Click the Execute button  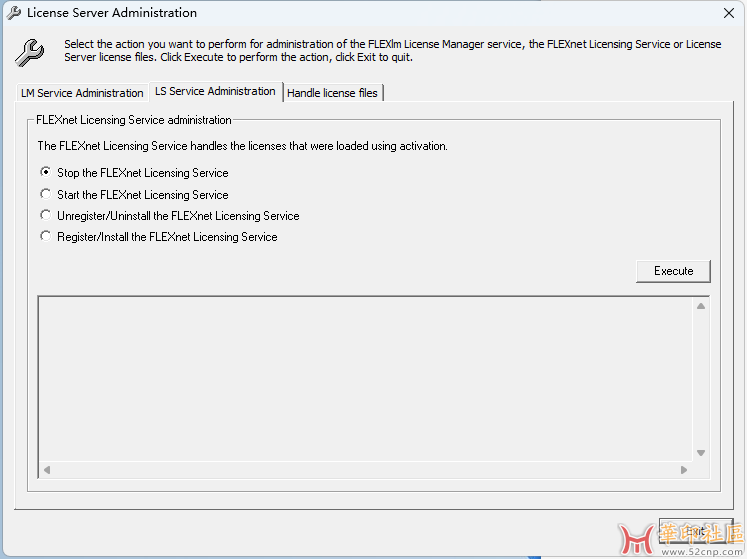(673, 271)
